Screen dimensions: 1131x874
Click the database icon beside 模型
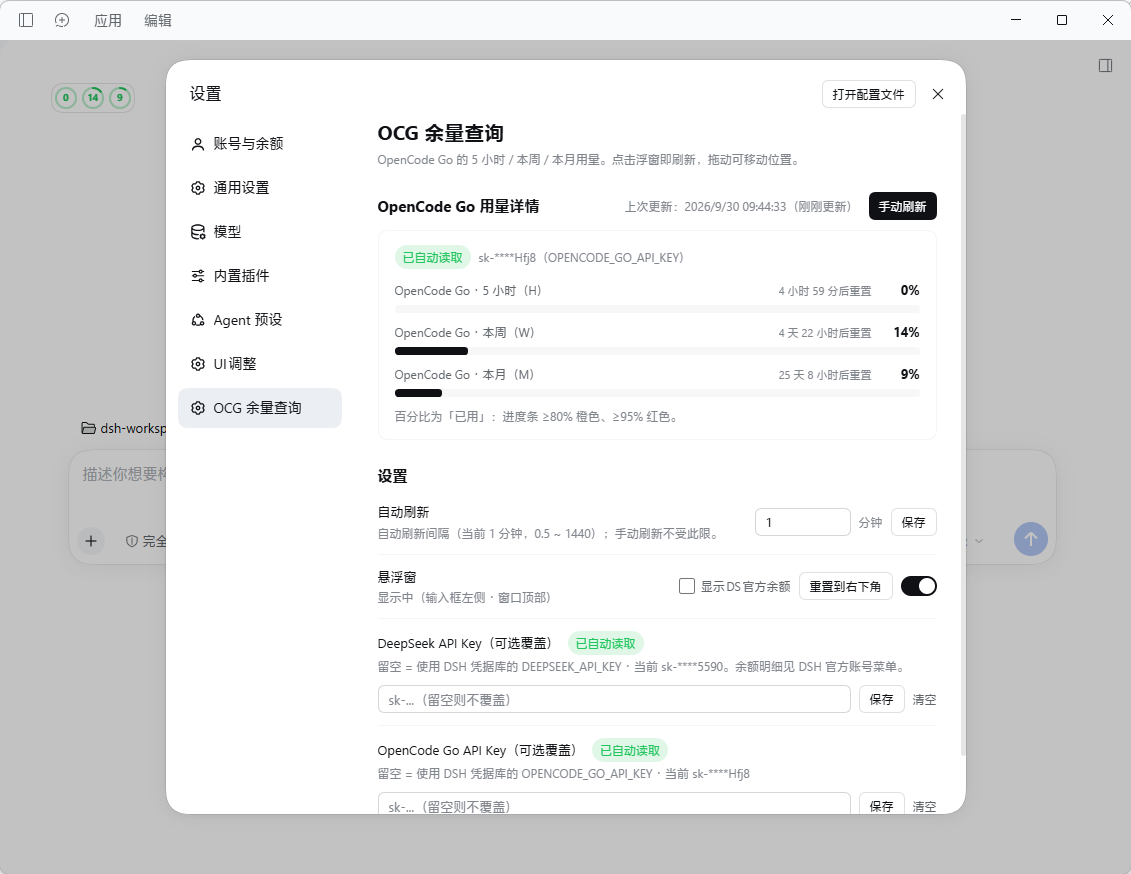point(198,232)
